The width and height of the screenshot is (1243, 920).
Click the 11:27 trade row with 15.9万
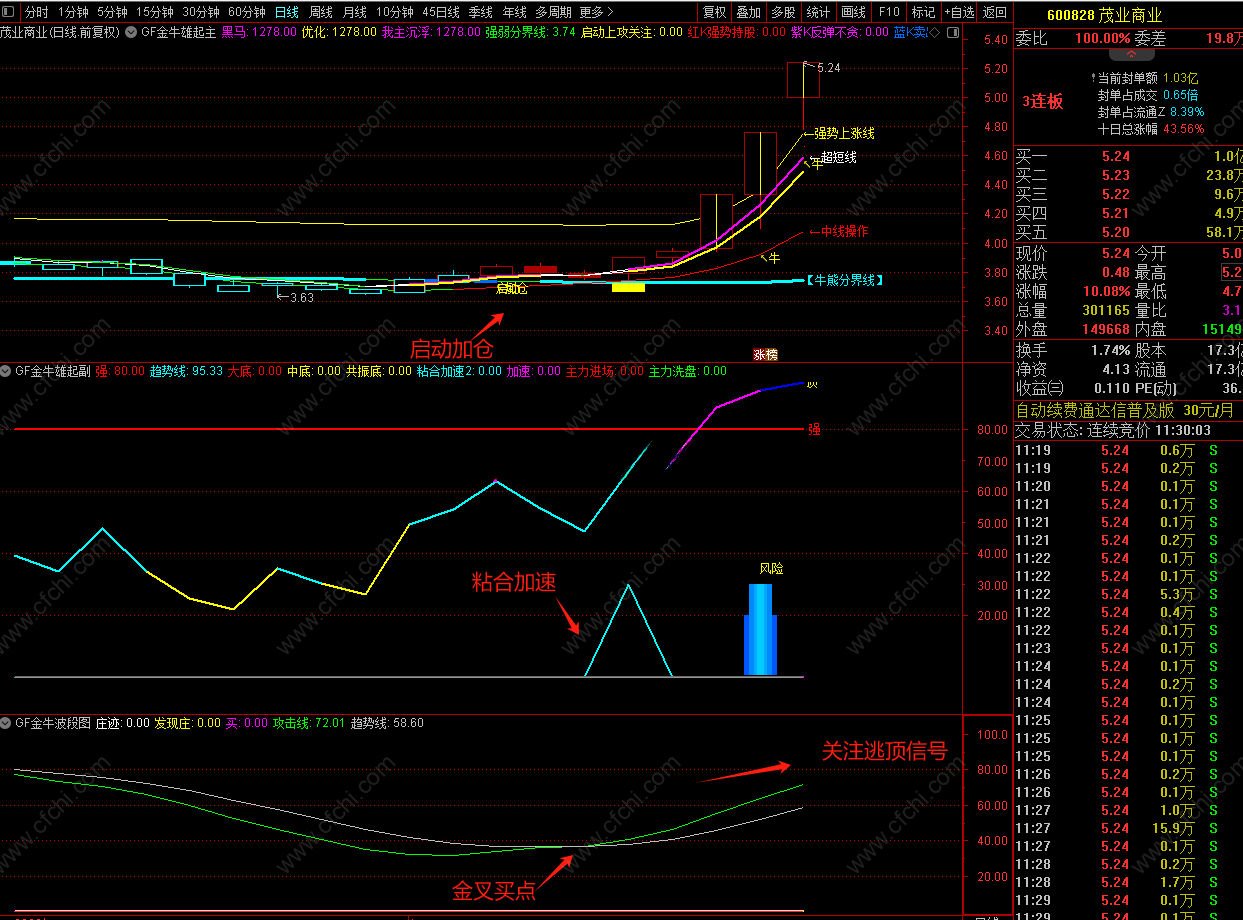click(x=1129, y=828)
